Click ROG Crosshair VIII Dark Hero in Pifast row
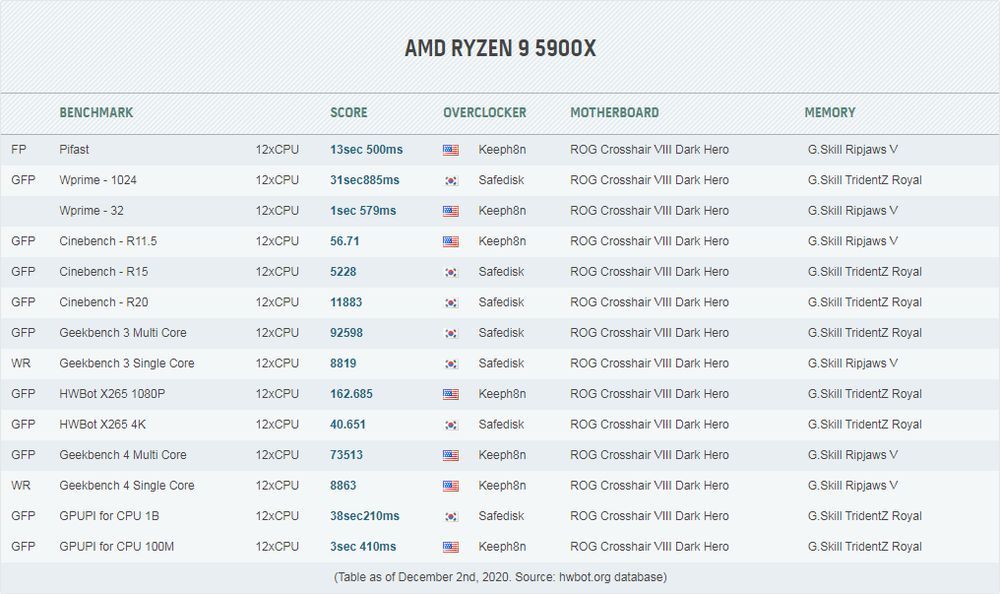 point(649,150)
